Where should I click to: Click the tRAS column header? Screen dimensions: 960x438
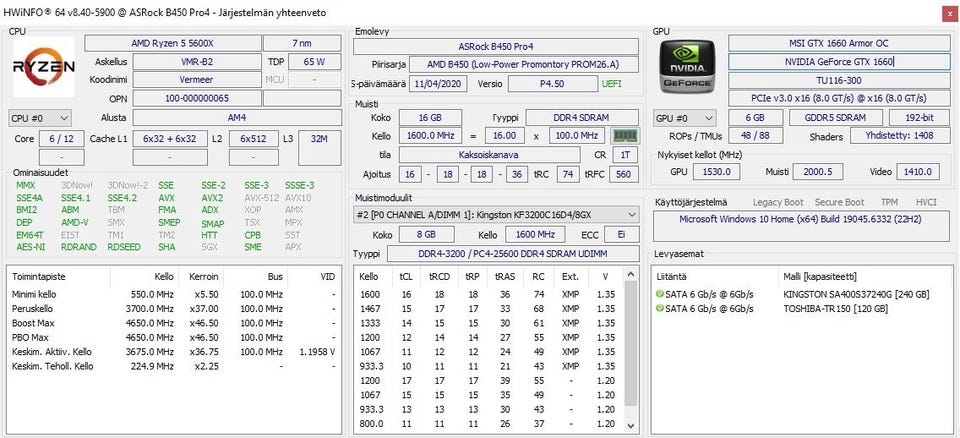tap(505, 276)
